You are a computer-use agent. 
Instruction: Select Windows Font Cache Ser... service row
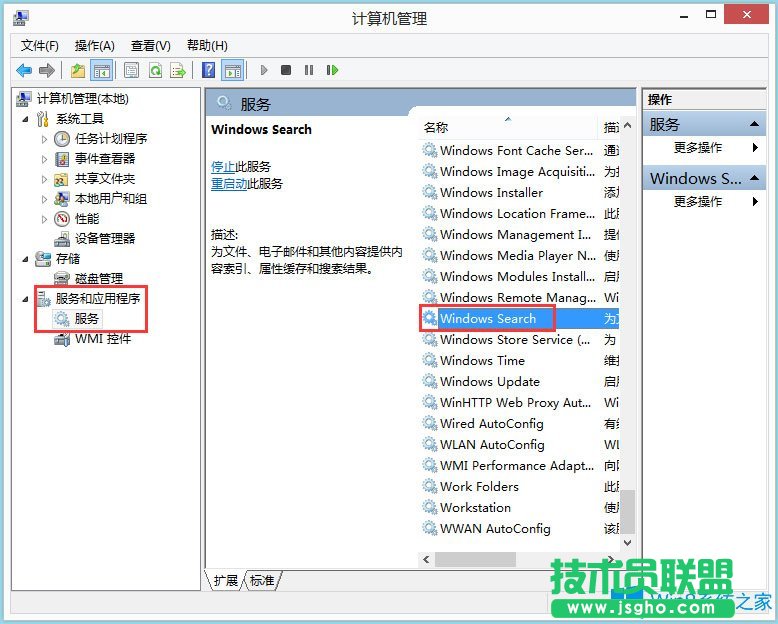519,150
